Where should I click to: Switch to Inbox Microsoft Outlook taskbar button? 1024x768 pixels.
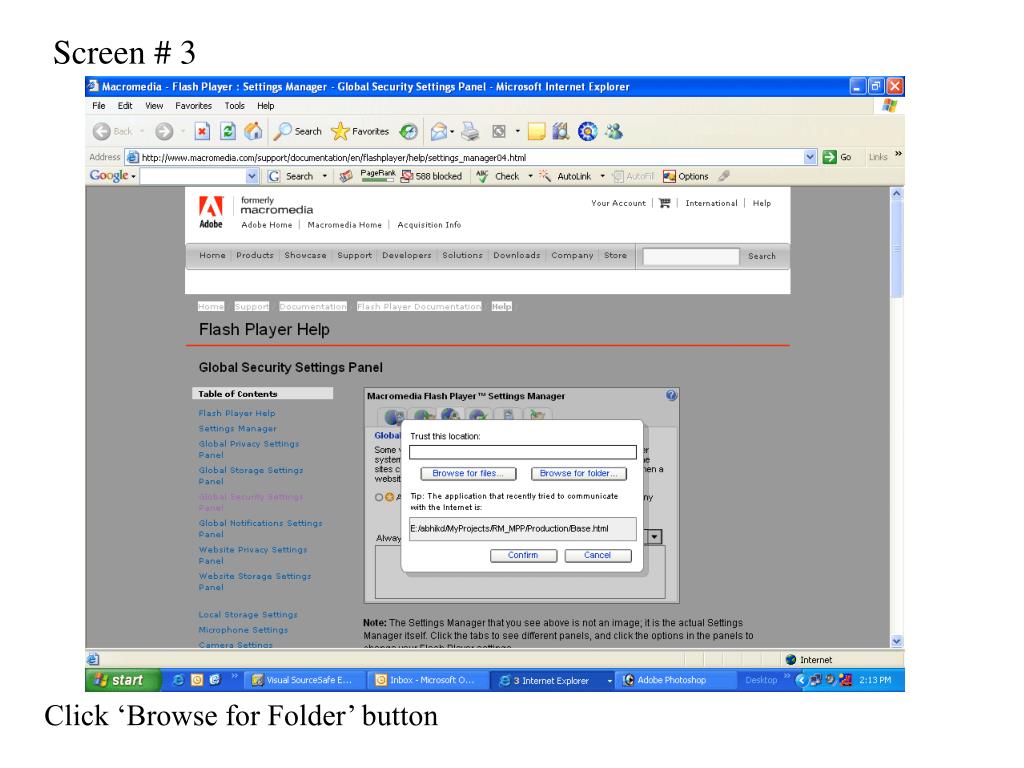tap(428, 680)
